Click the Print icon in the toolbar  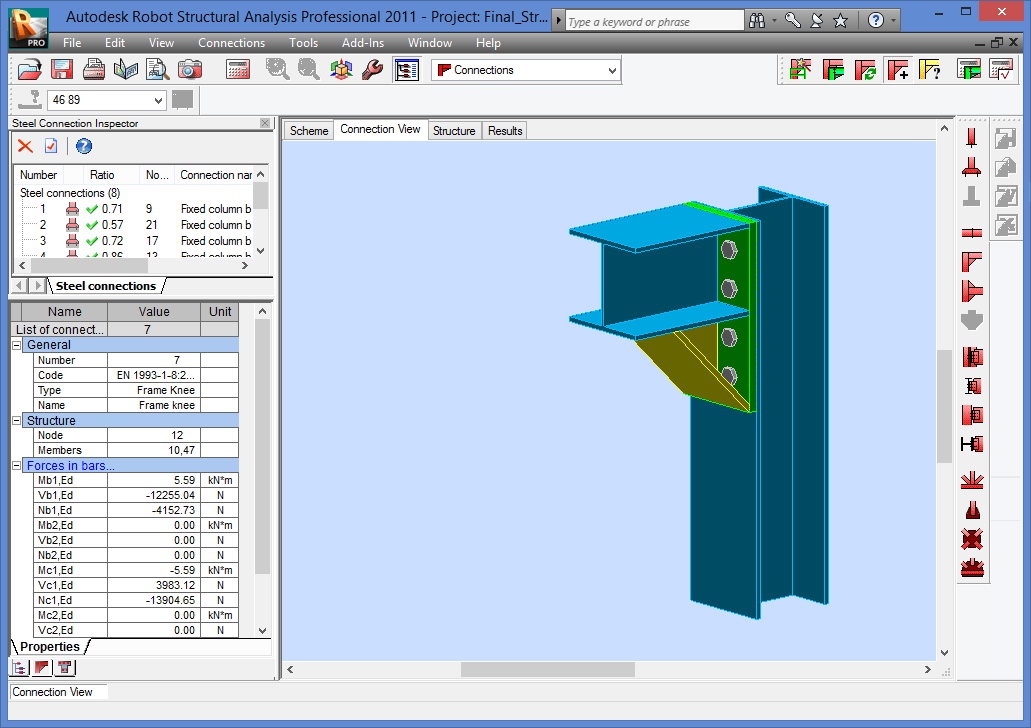point(94,70)
